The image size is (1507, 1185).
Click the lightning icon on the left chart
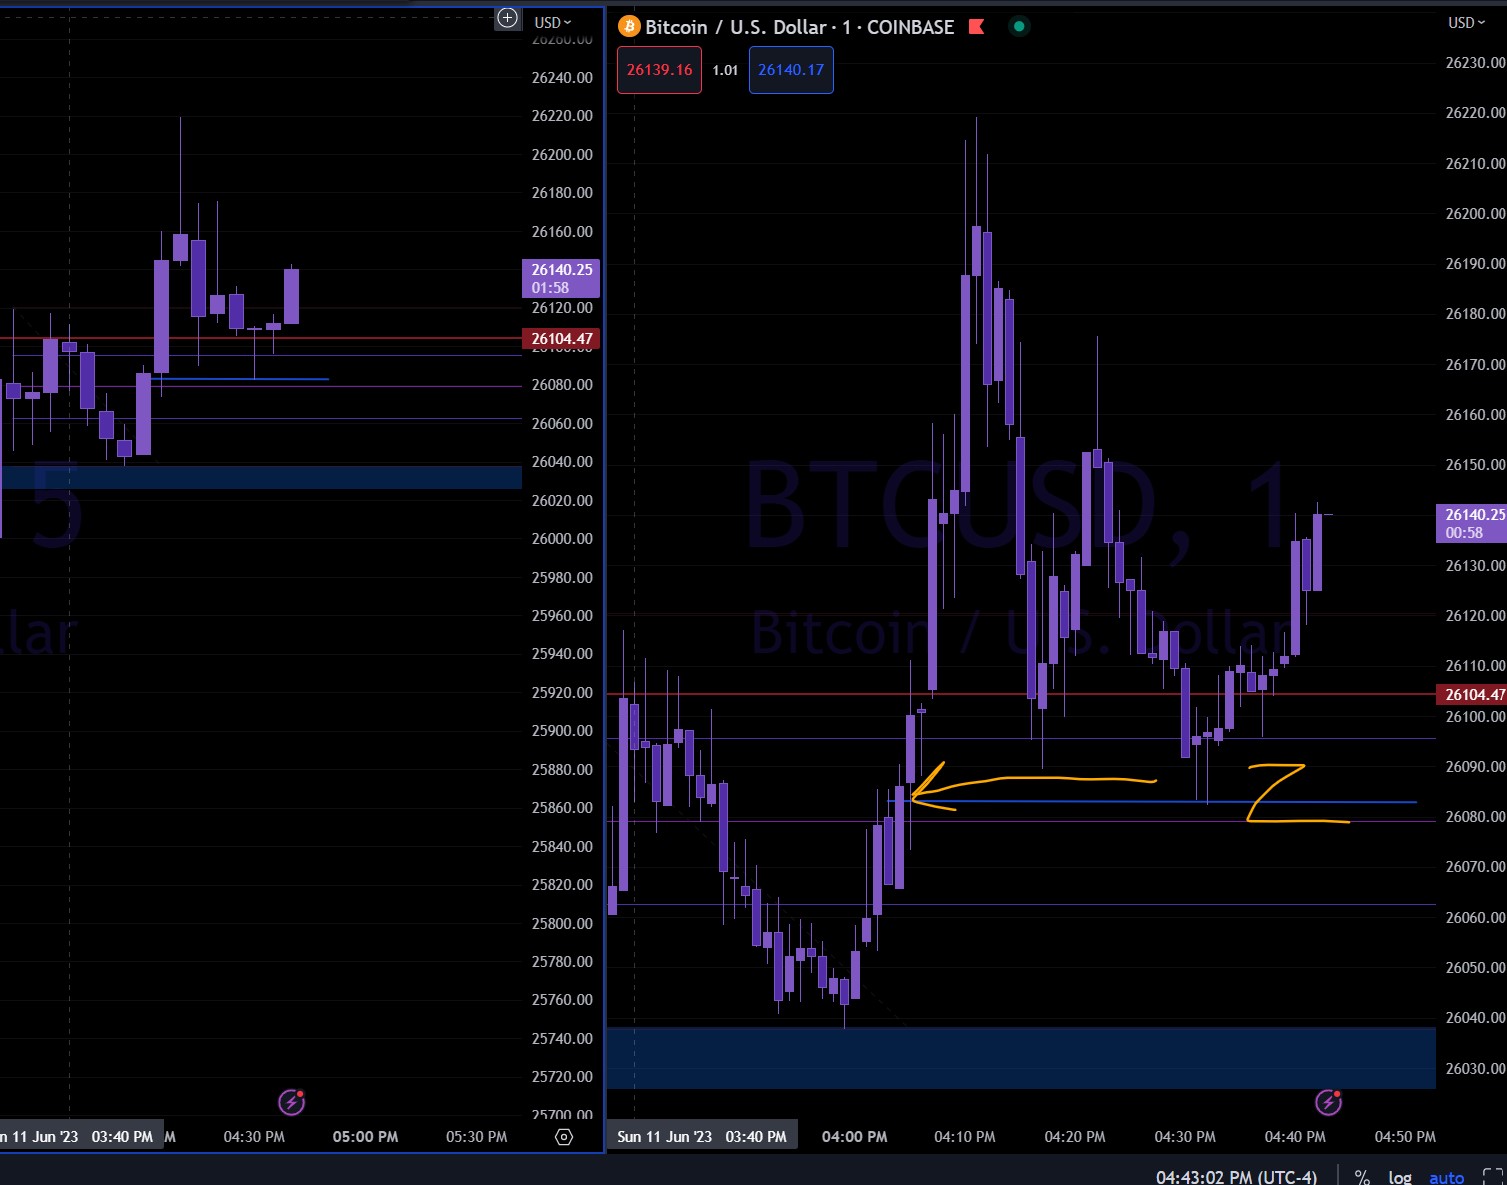(x=291, y=1102)
